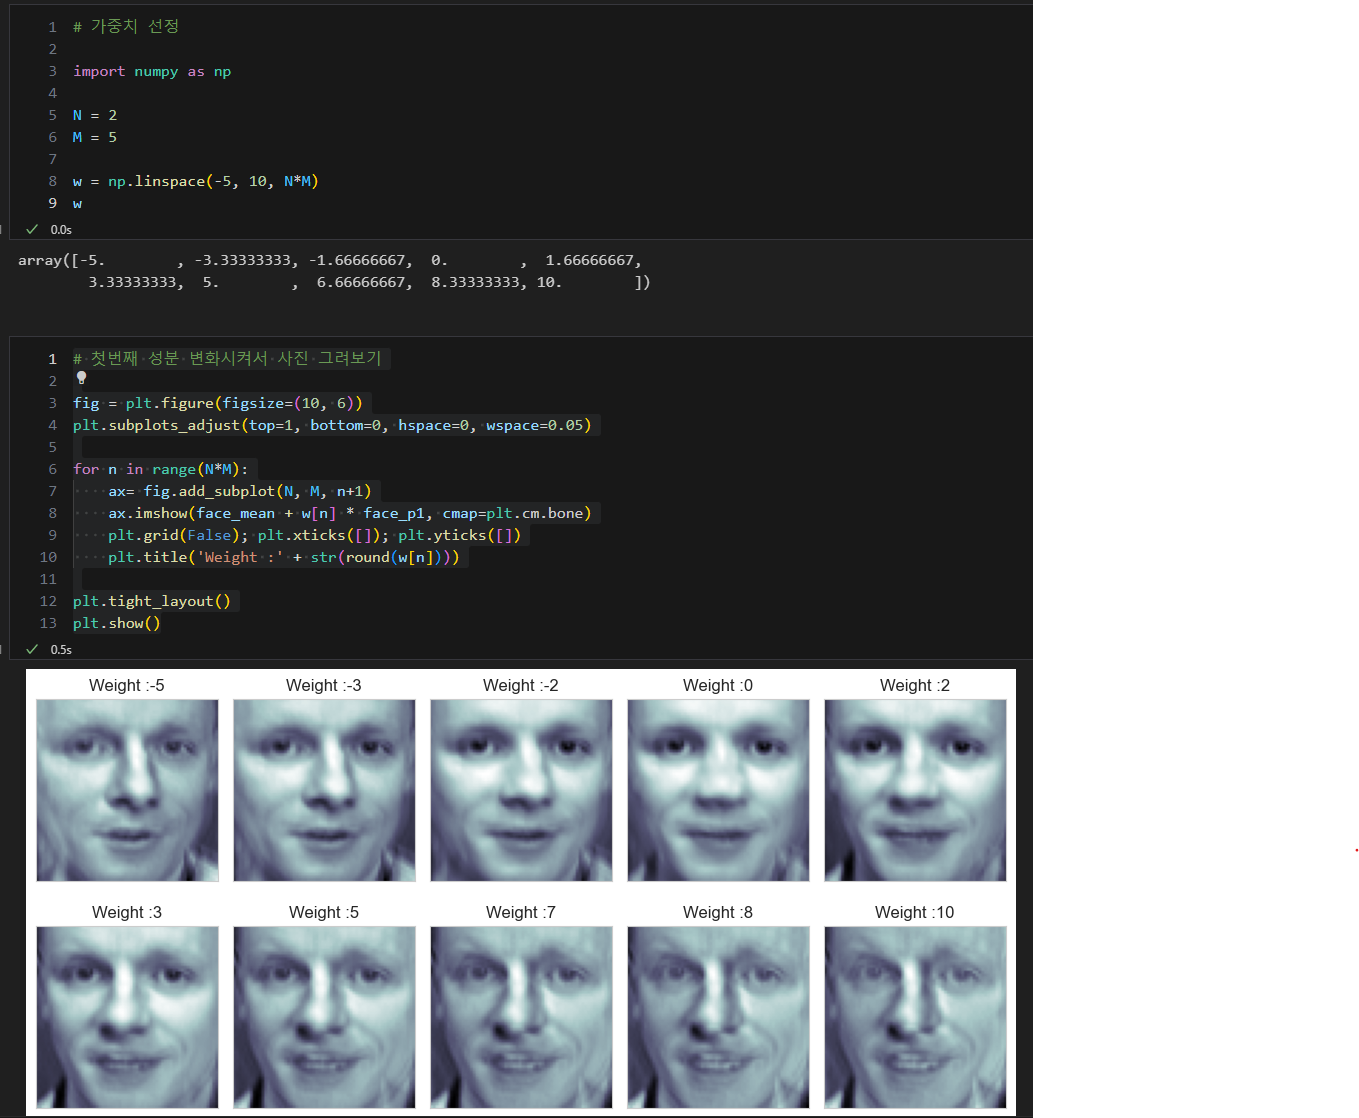The image size is (1359, 1118).
Task: Click the plt.title('Weight :' ...) line
Action: click(284, 557)
